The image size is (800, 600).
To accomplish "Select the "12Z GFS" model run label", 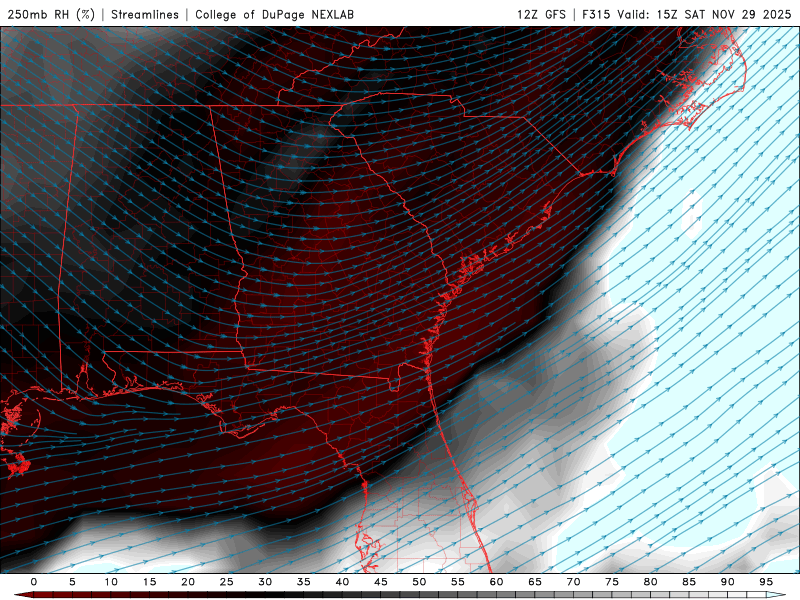I will pyautogui.click(x=541, y=14).
